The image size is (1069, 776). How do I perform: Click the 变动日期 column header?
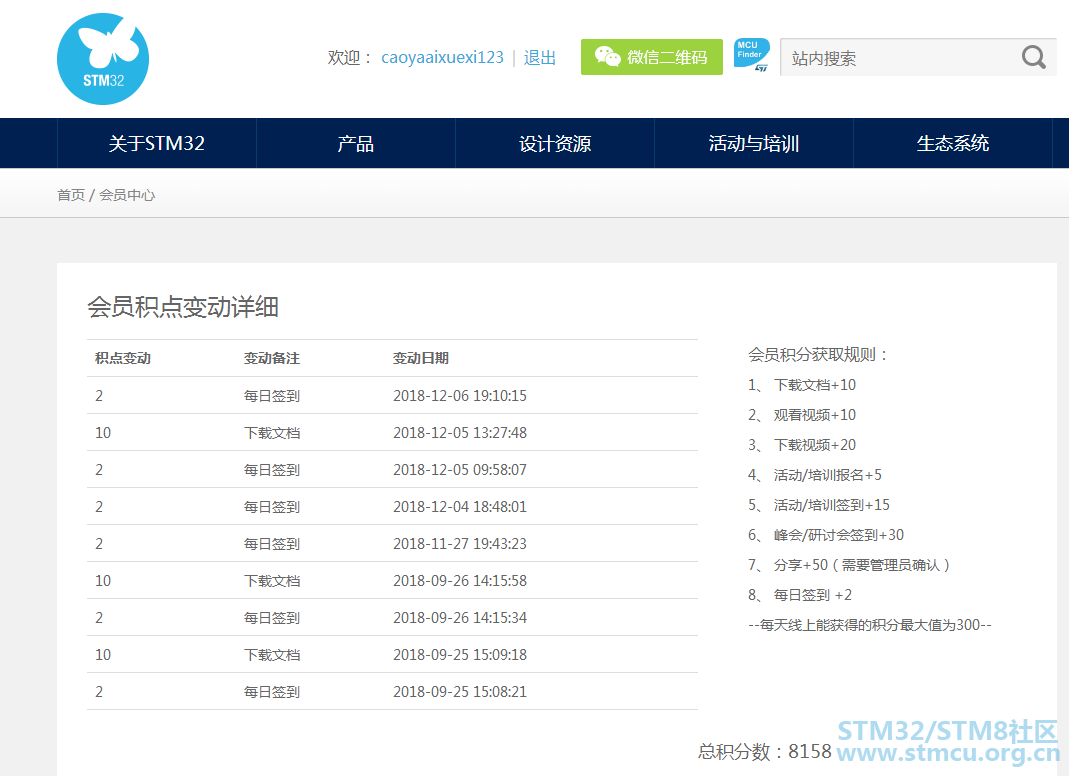[421, 358]
